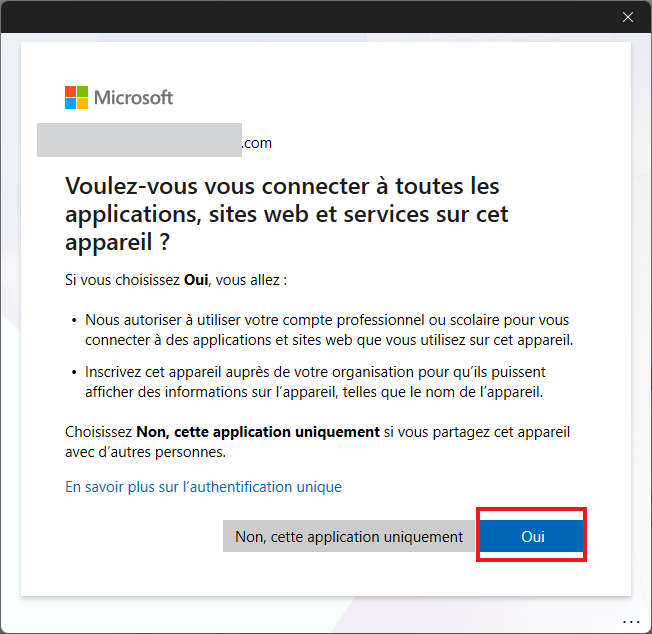Screen dimensions: 652x634
Task: Close the sign-in dialog window
Action: pos(628,17)
